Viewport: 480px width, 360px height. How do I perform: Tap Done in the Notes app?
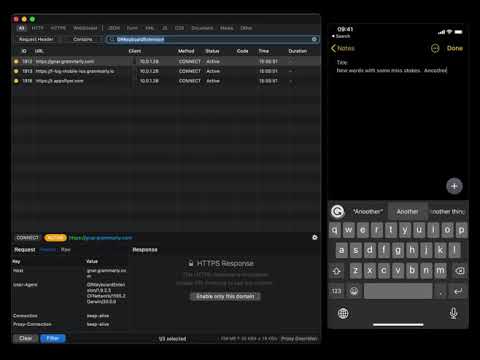tap(455, 48)
